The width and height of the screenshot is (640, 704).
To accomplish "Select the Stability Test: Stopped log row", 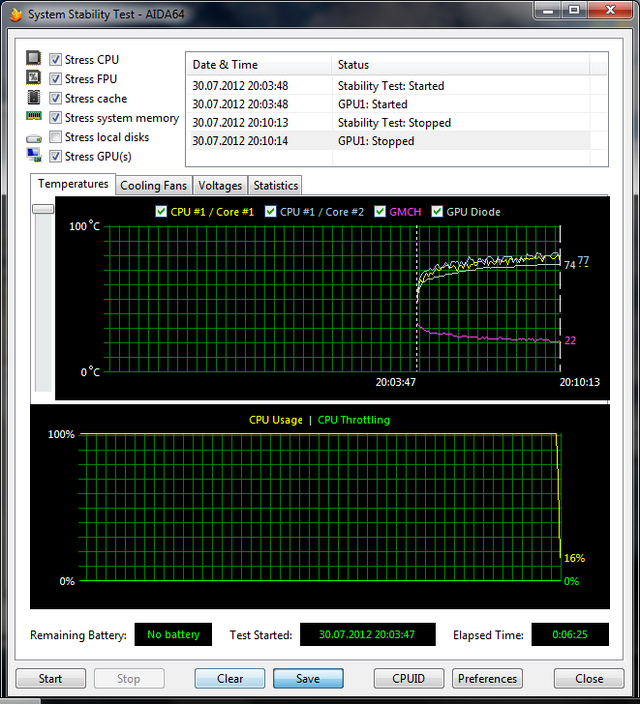I will click(394, 123).
